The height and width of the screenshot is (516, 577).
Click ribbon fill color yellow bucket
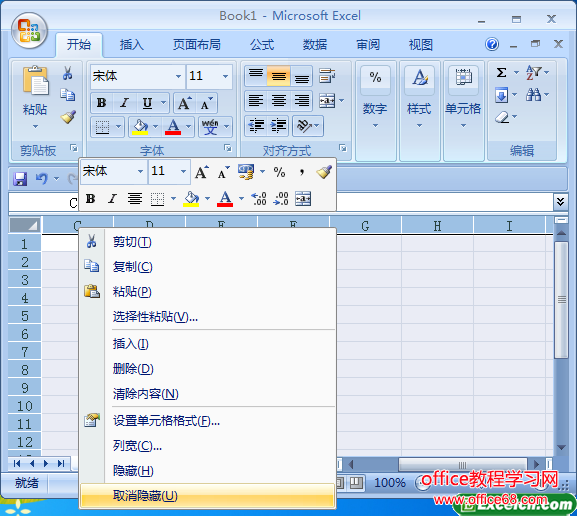pyautogui.click(x=140, y=127)
